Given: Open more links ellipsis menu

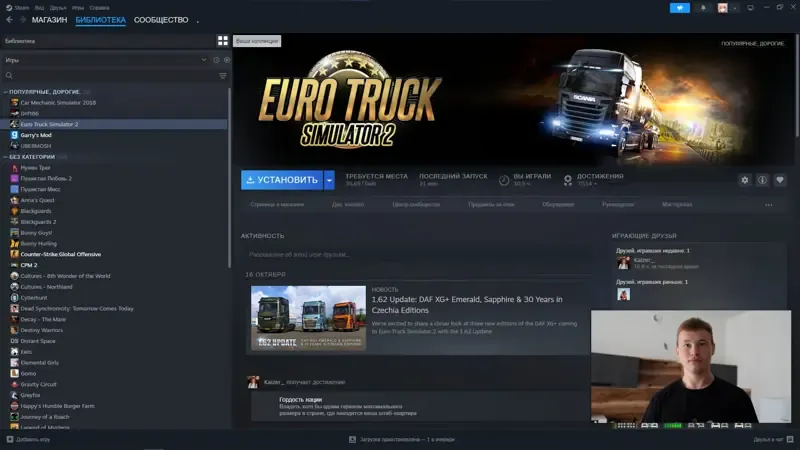Looking at the screenshot, I should [768, 205].
